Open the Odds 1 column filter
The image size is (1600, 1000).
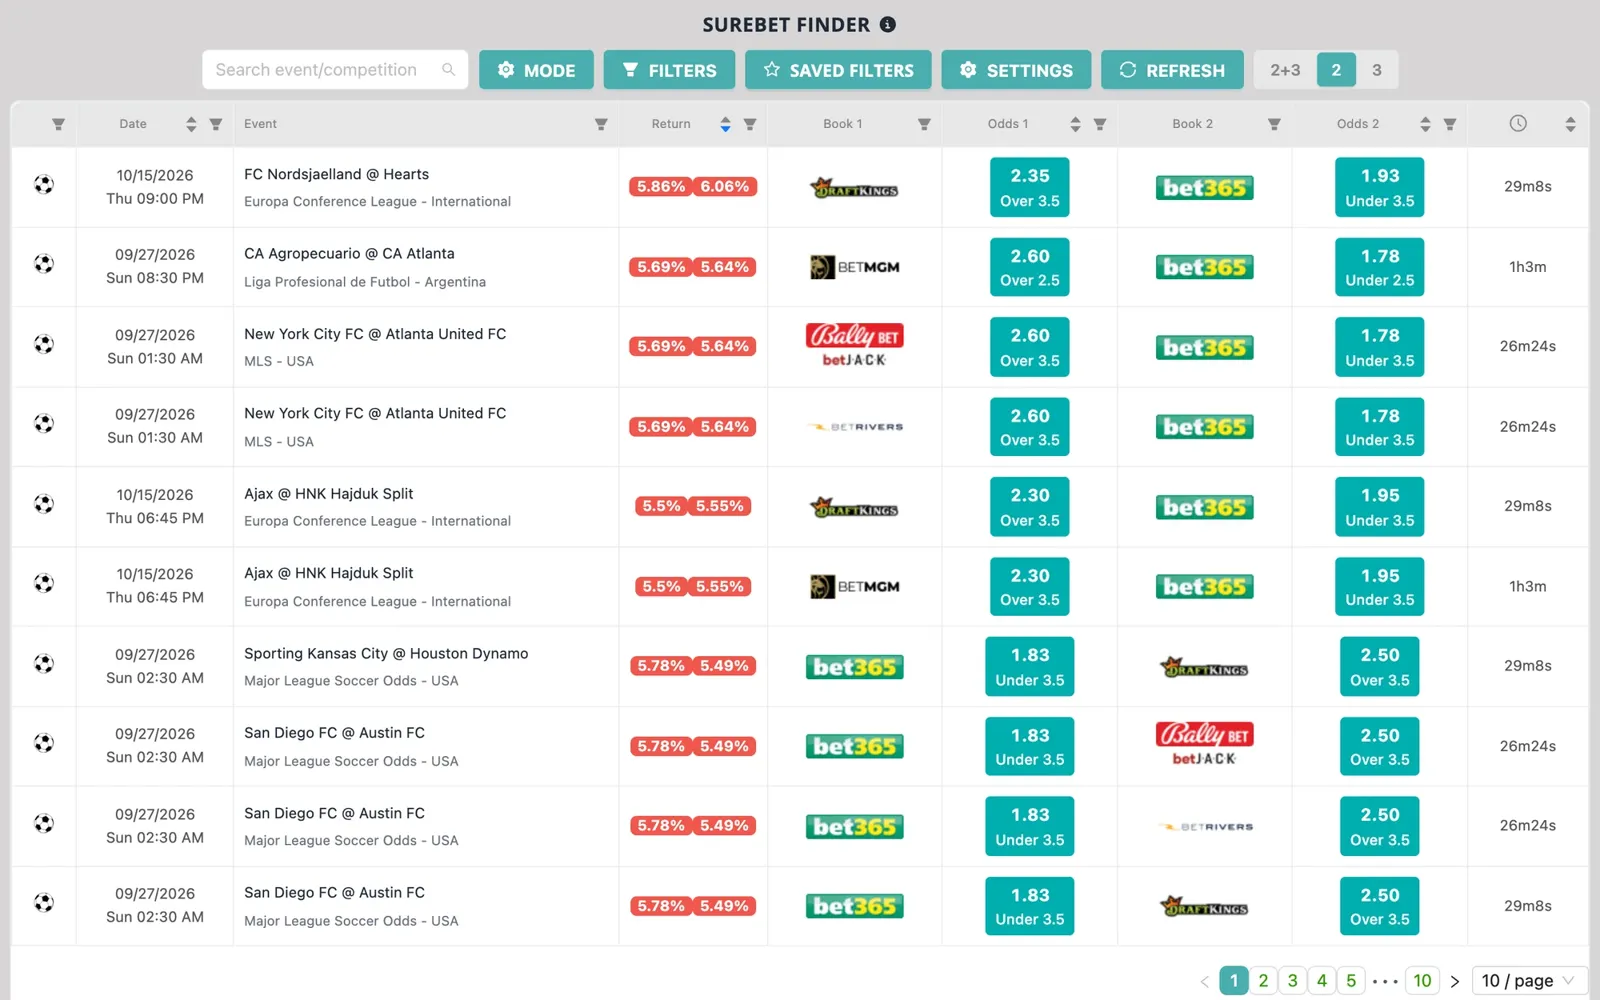[x=1100, y=124]
